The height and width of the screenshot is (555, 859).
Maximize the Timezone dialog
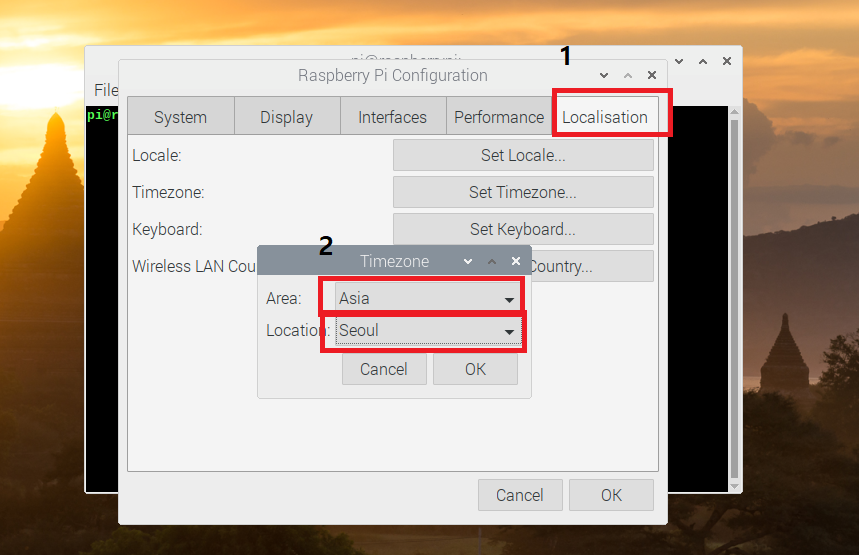492,261
